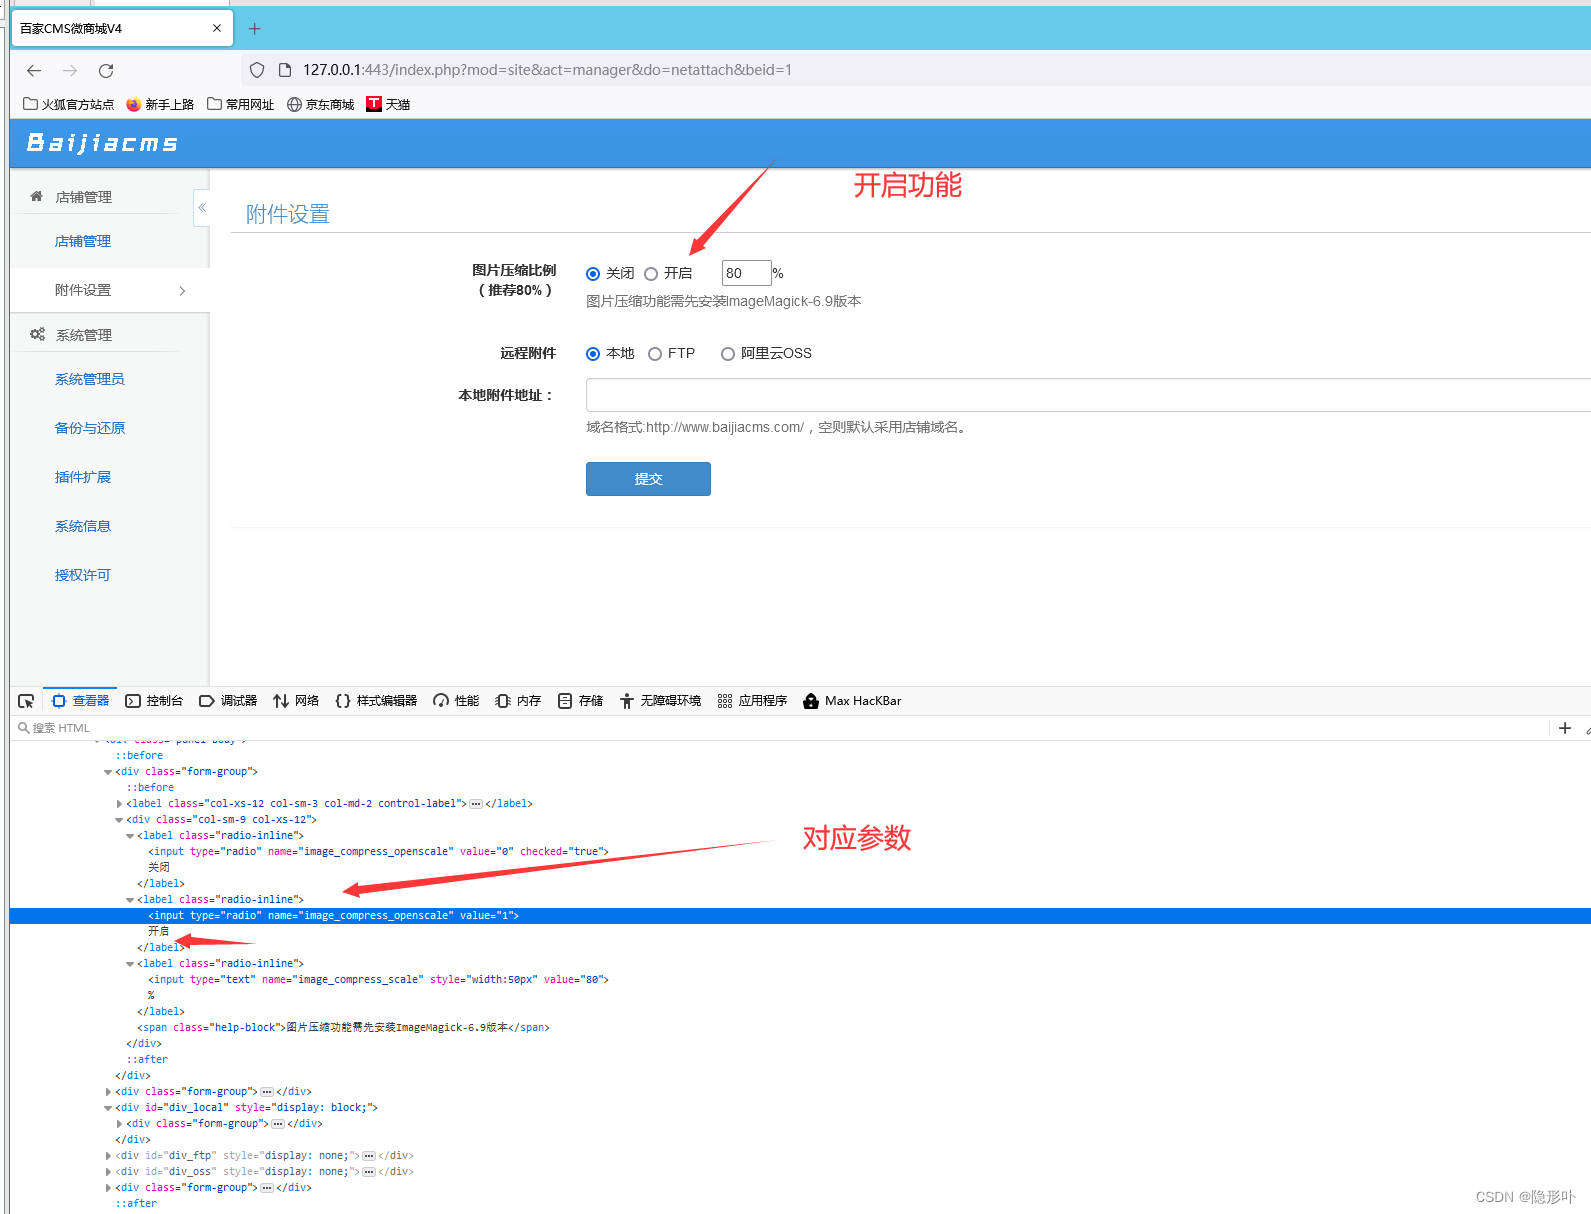Expand the control-label label node
Image resolution: width=1591 pixels, height=1214 pixels.
click(119, 804)
